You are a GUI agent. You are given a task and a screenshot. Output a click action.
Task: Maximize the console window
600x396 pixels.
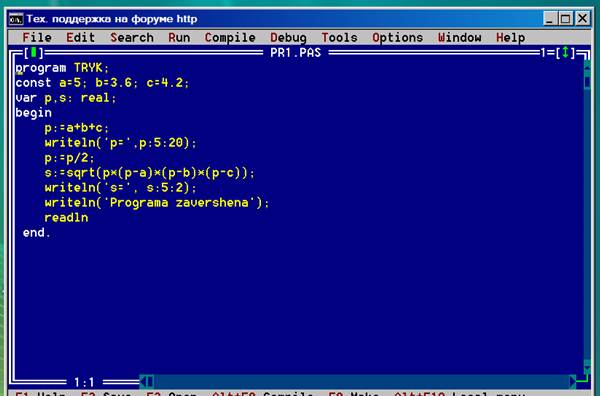click(x=566, y=19)
